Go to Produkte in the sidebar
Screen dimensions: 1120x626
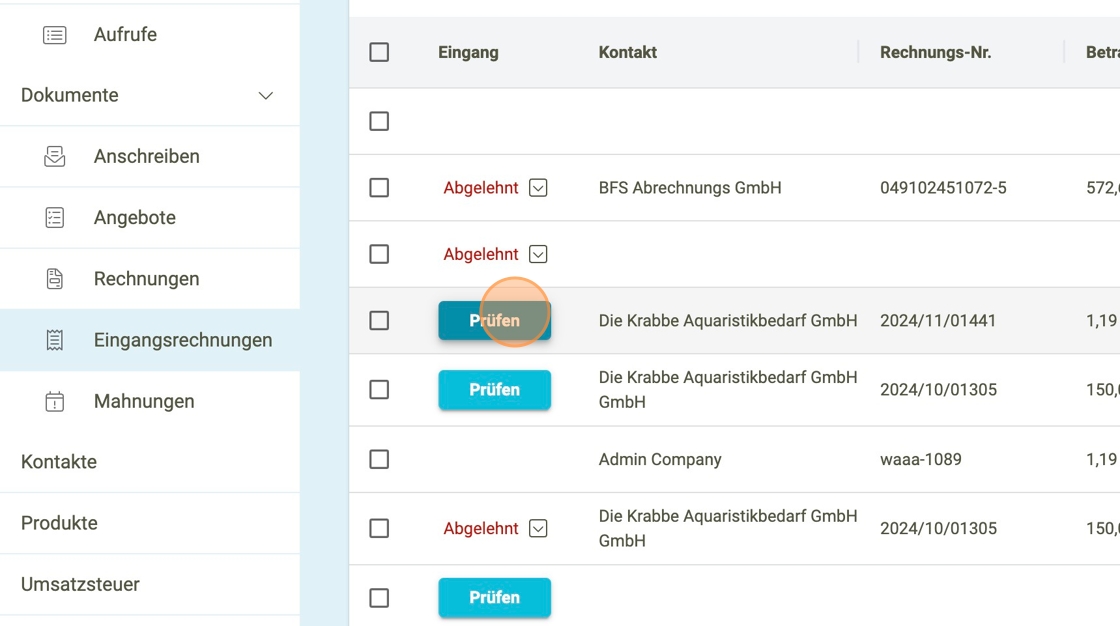59,523
